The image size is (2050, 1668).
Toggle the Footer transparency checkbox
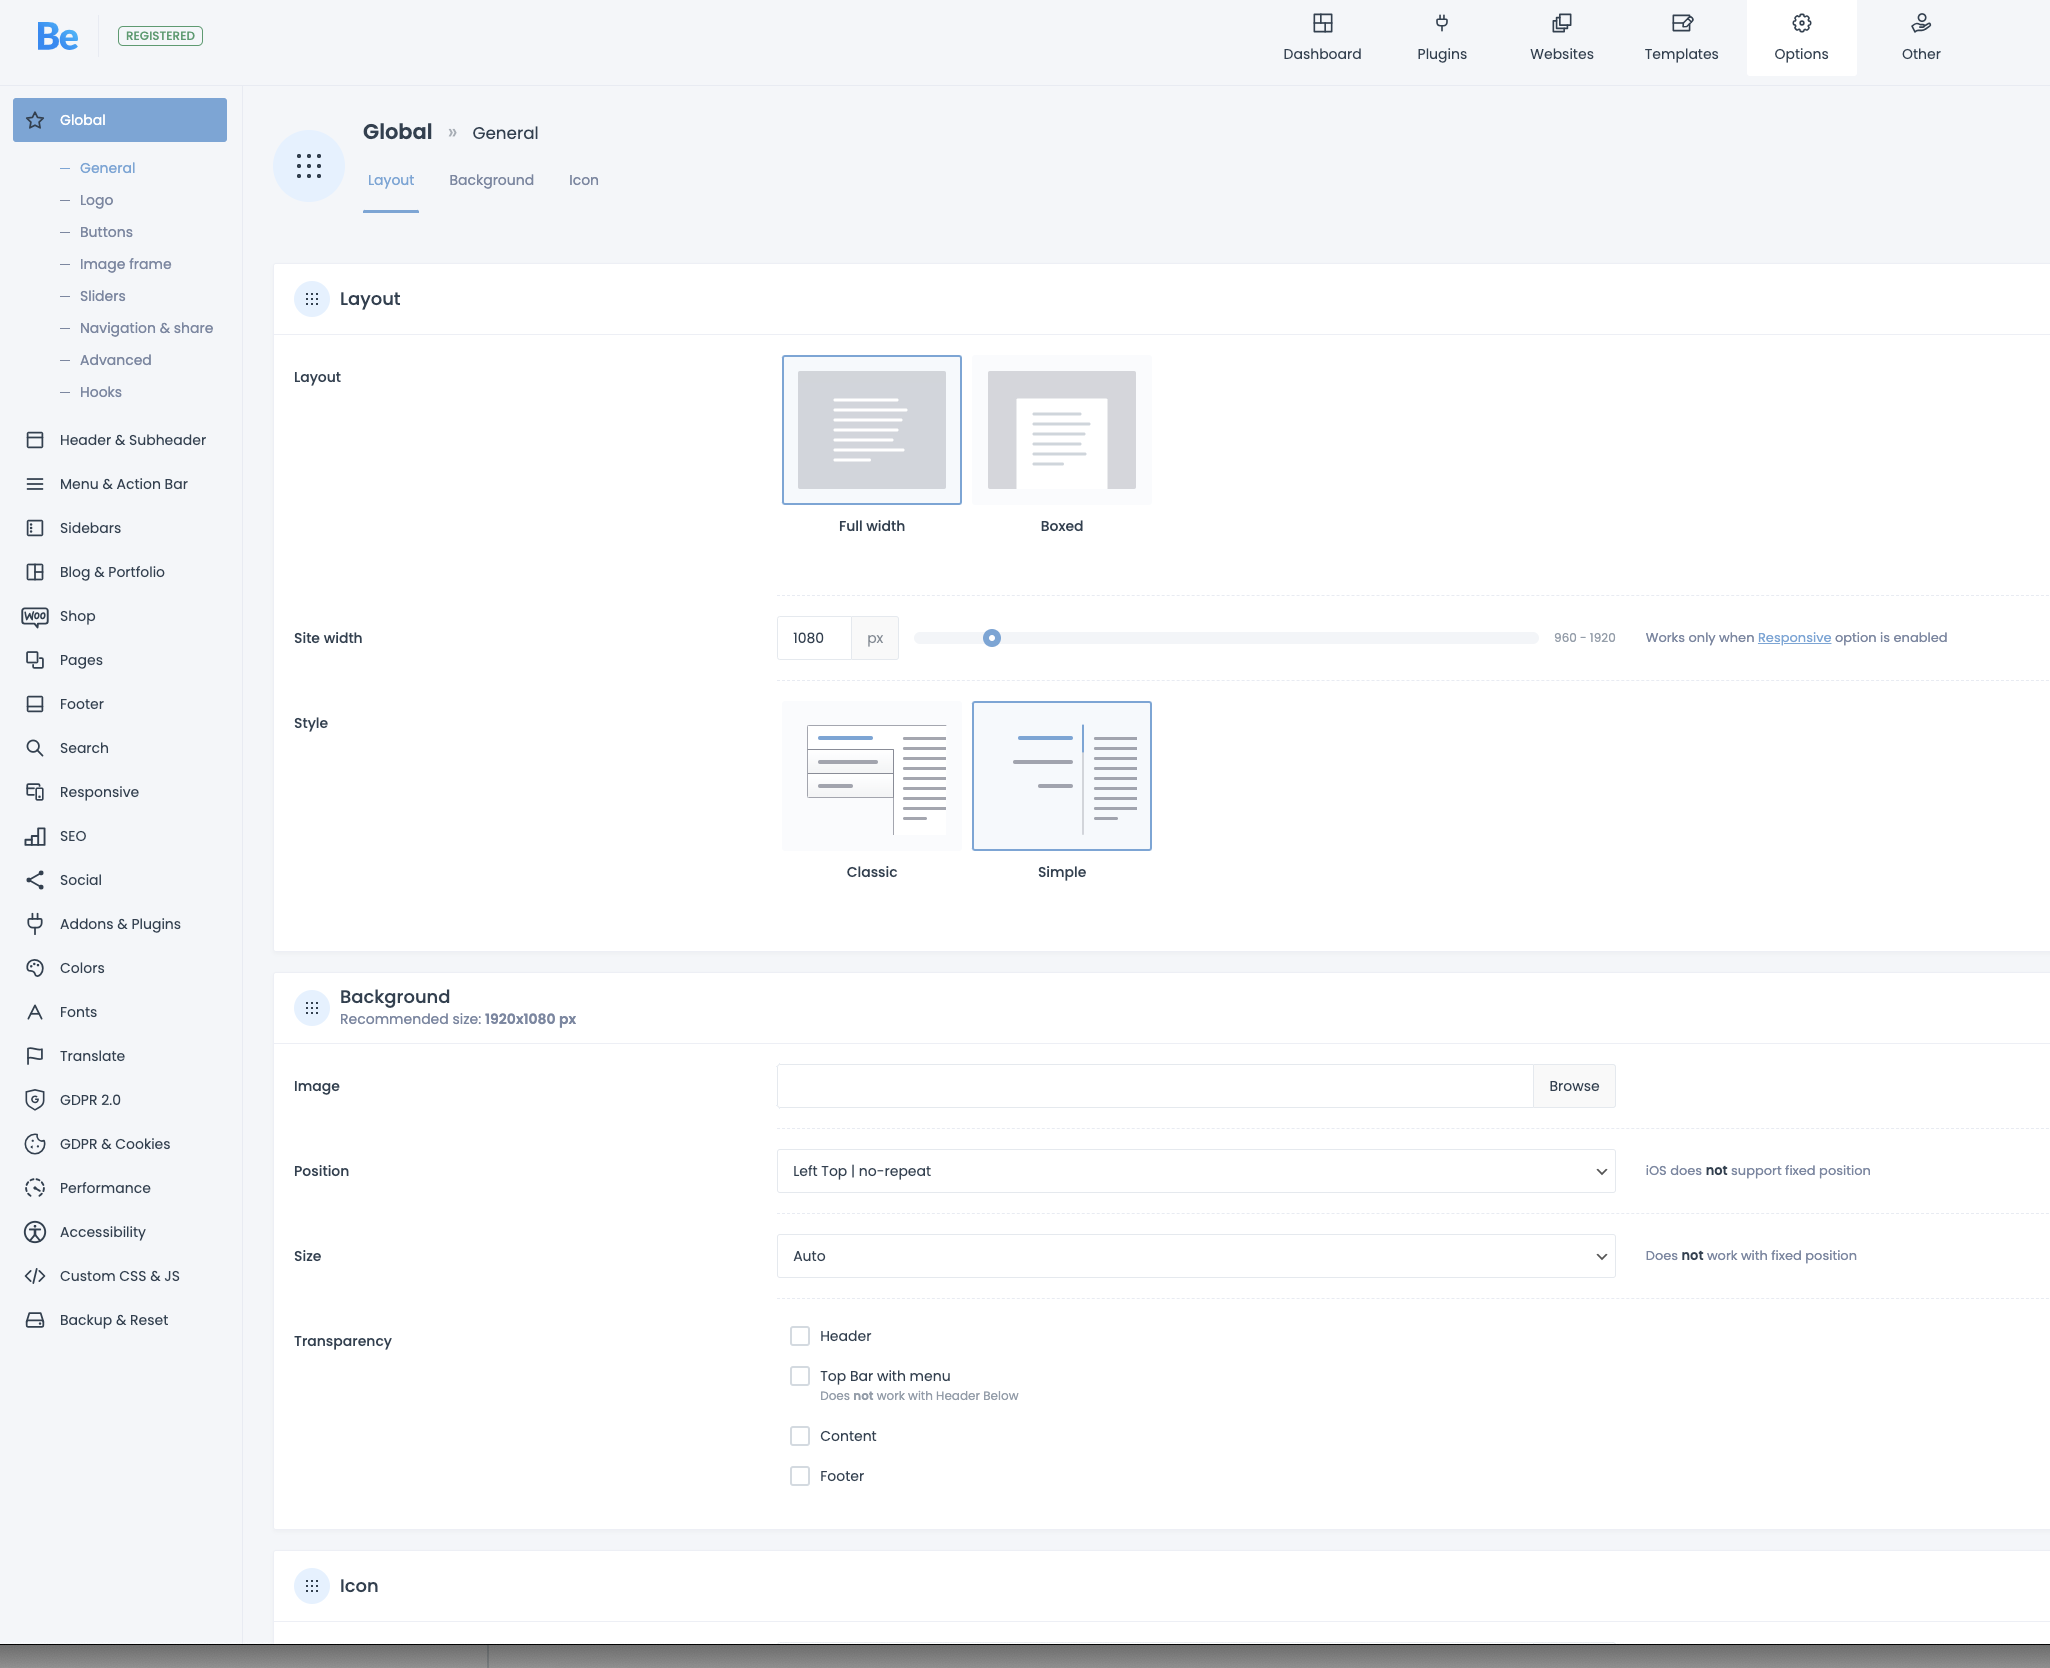pyautogui.click(x=800, y=1476)
